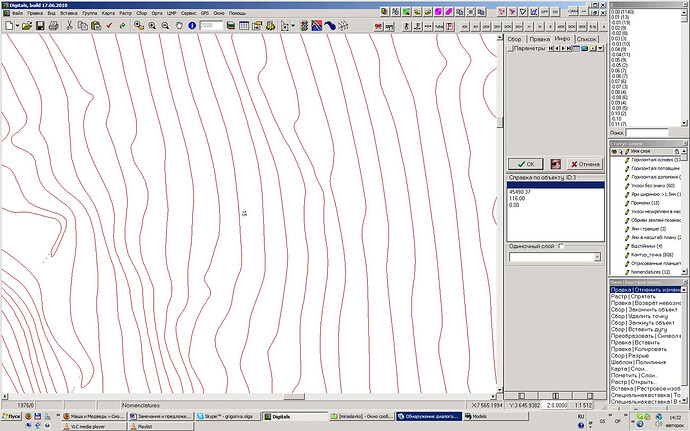Toggle pencil icon of Укоси без знаку layer
The height and width of the screenshot is (431, 690).
tap(627, 186)
